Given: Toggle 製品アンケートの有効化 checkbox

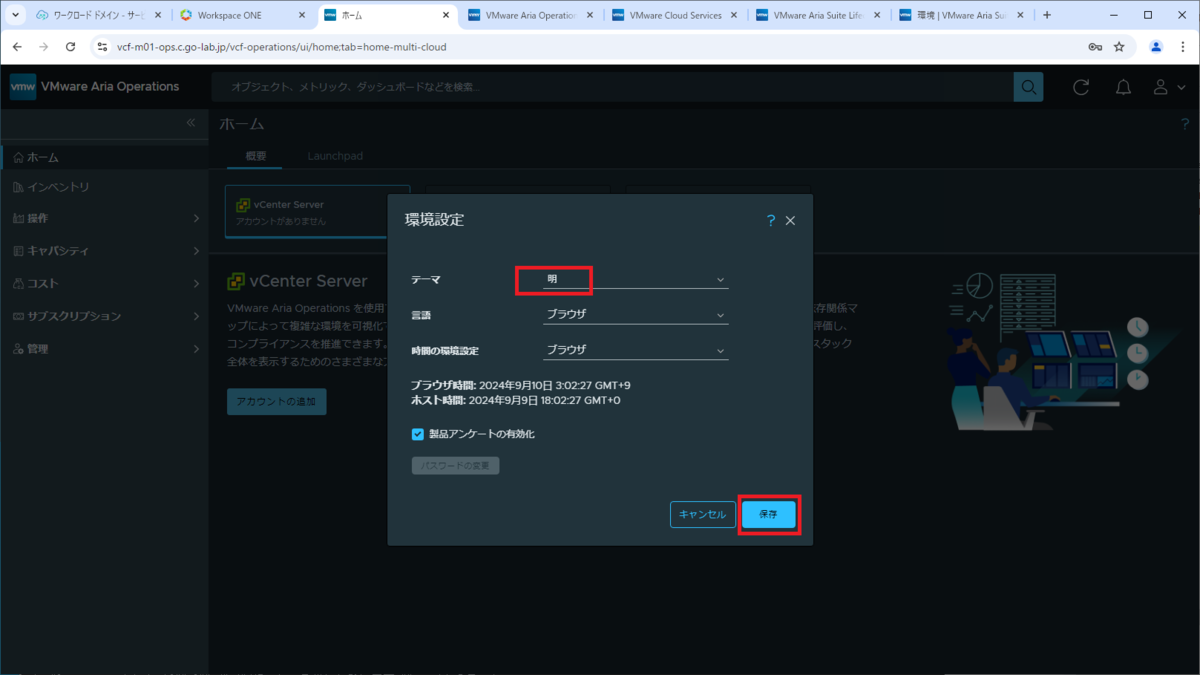Looking at the screenshot, I should pos(418,434).
